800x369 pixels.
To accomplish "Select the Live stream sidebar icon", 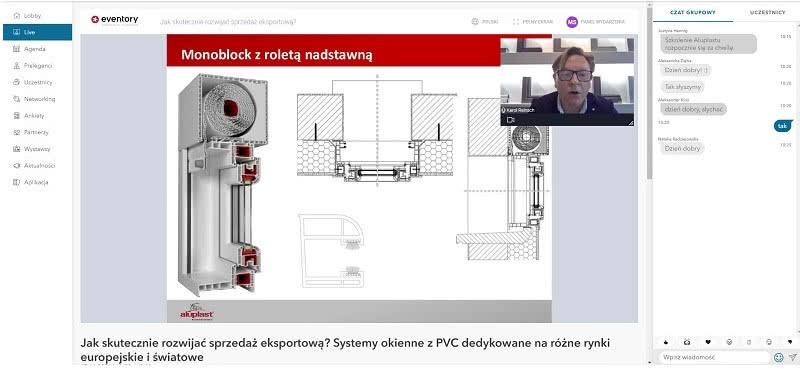I will (16, 32).
